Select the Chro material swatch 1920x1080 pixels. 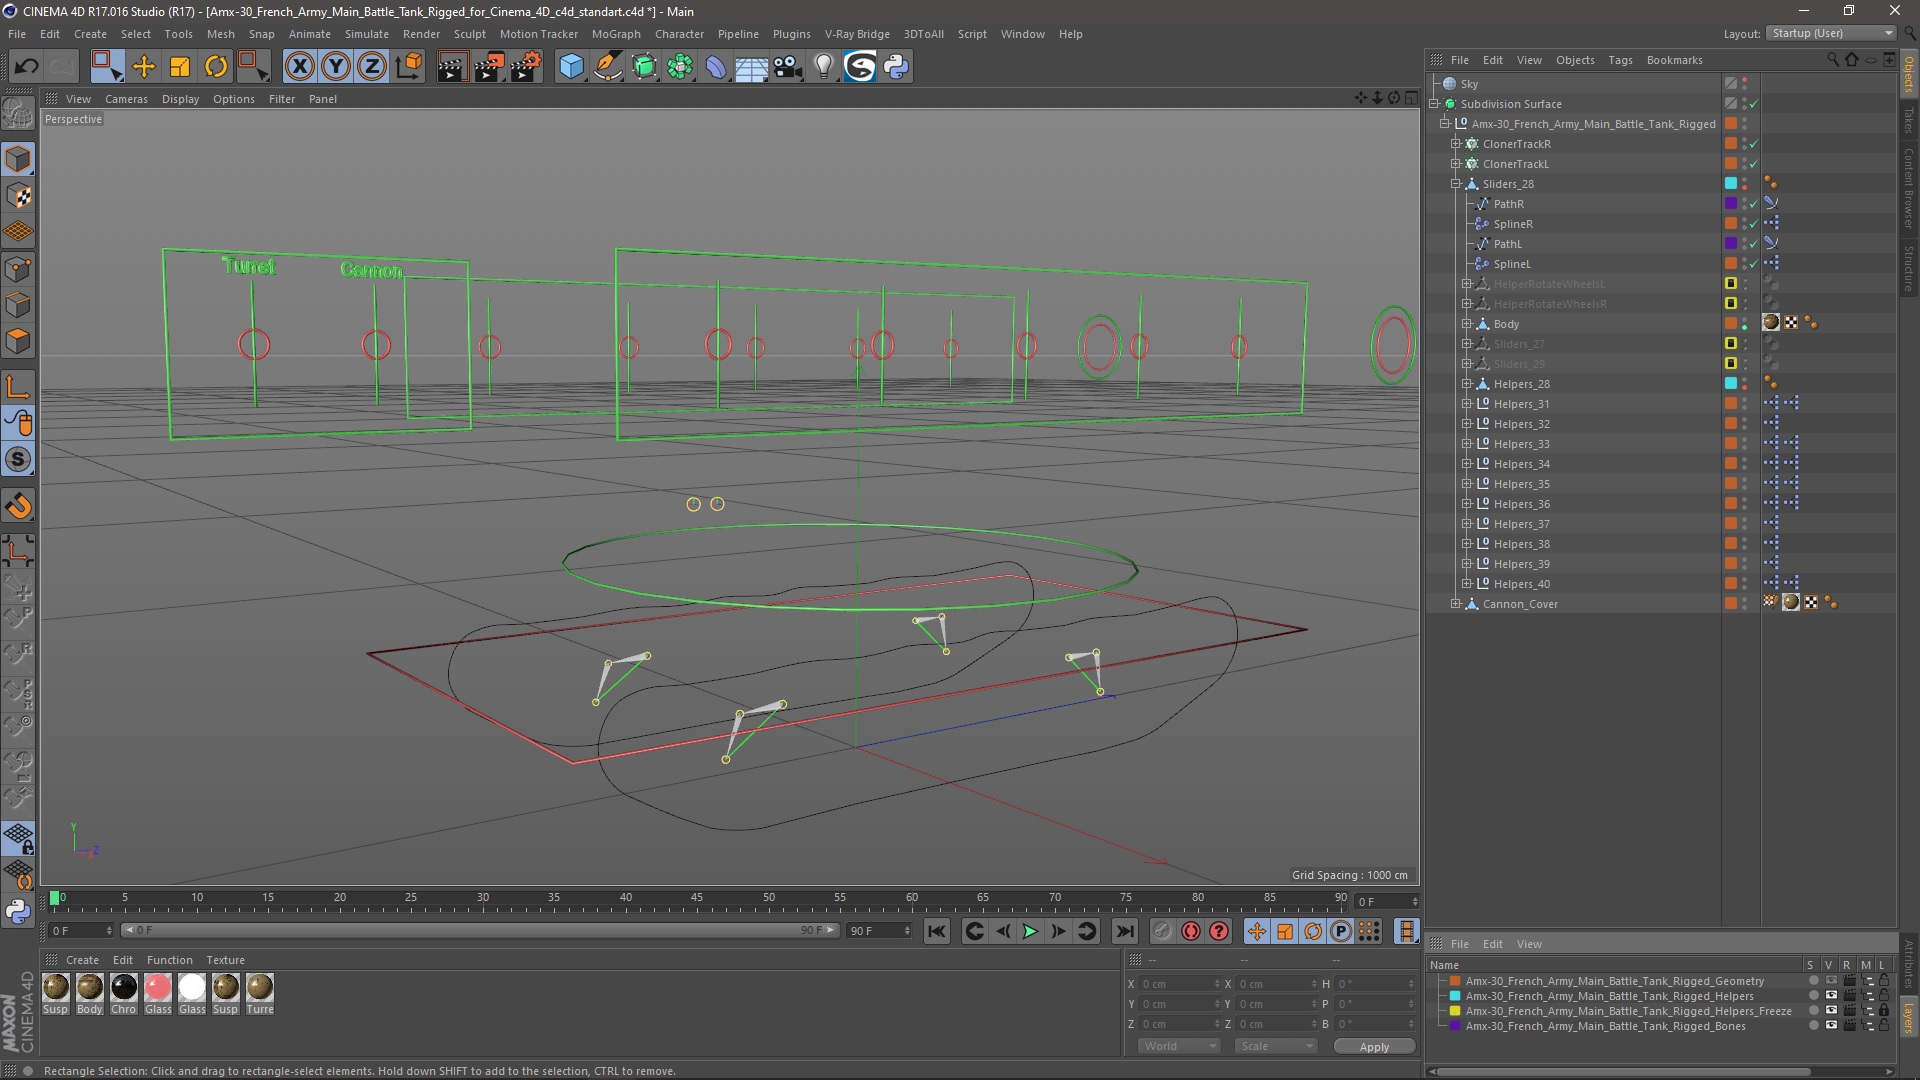pos(124,988)
